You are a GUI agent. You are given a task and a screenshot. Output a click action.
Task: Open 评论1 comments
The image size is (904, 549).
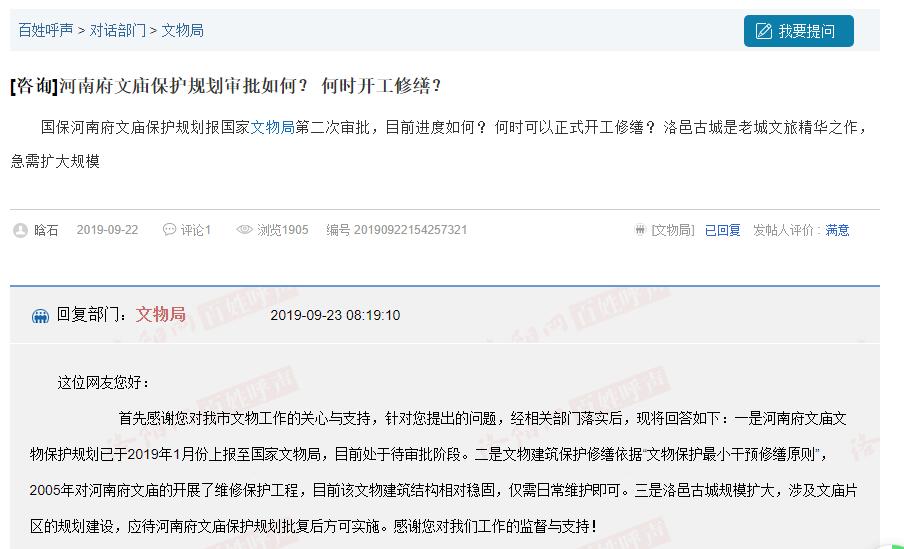click(195, 230)
